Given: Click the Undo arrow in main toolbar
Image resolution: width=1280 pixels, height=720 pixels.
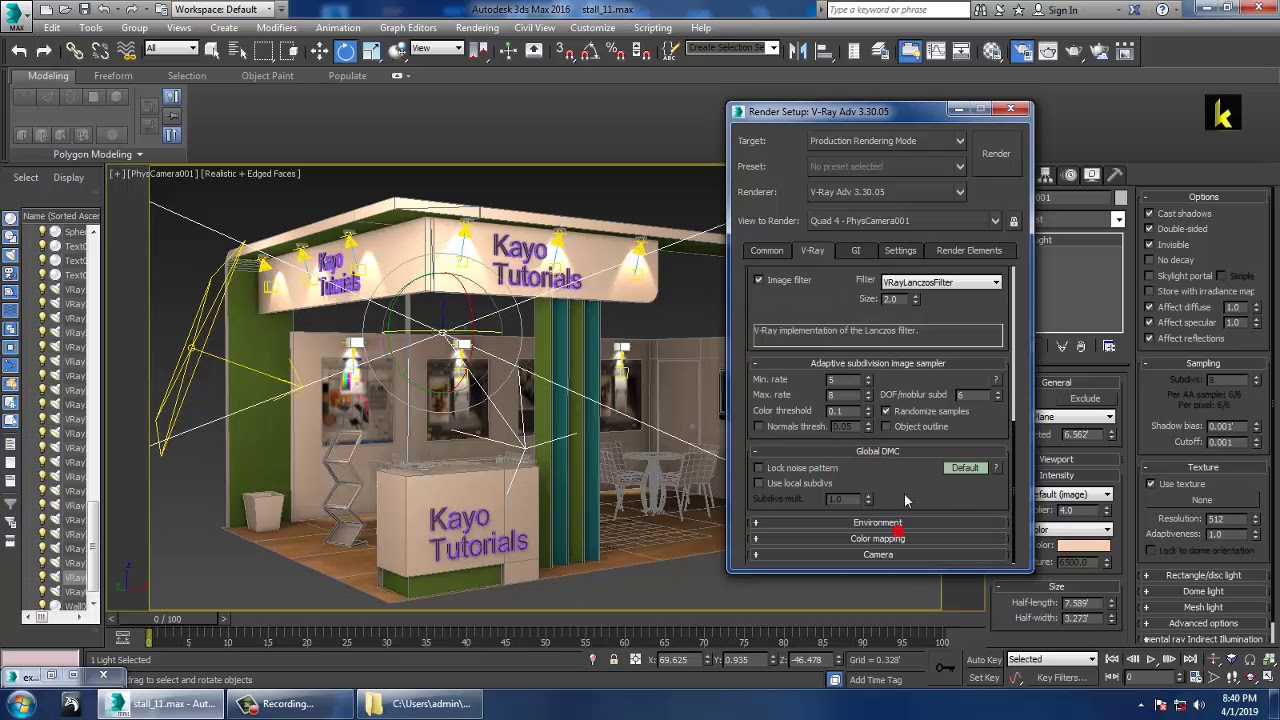Looking at the screenshot, I should (x=19, y=51).
